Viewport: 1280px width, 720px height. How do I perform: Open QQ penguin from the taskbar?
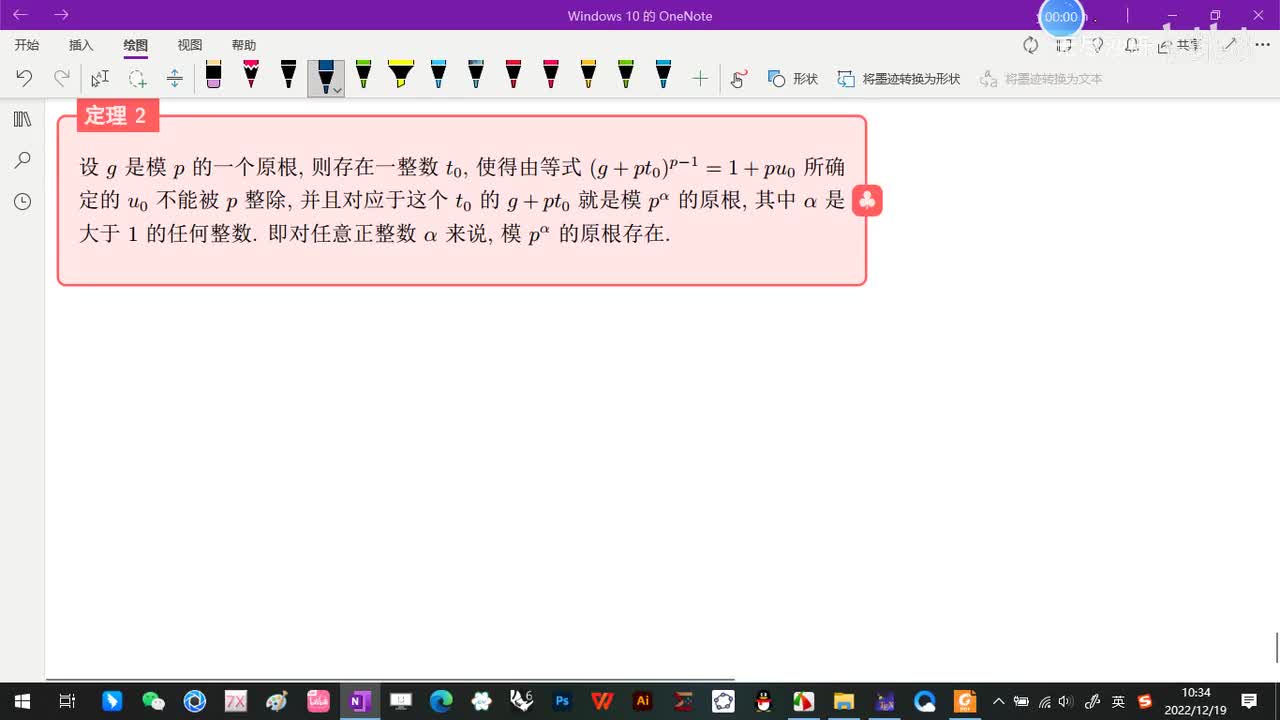pos(763,701)
